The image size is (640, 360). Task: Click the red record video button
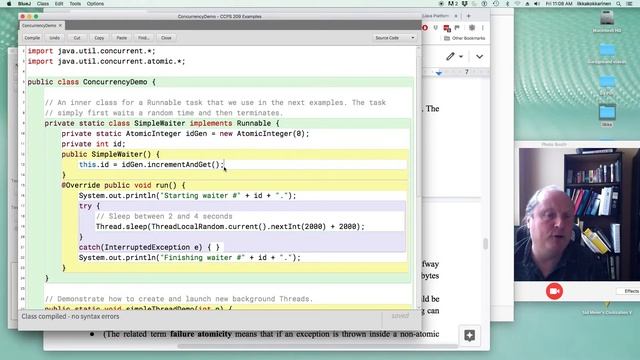(554, 291)
